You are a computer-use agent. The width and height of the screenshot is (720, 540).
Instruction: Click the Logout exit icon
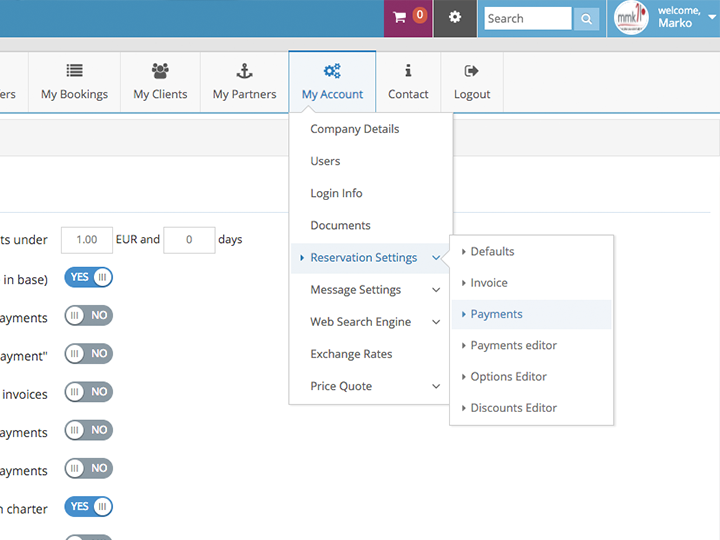[x=472, y=71]
